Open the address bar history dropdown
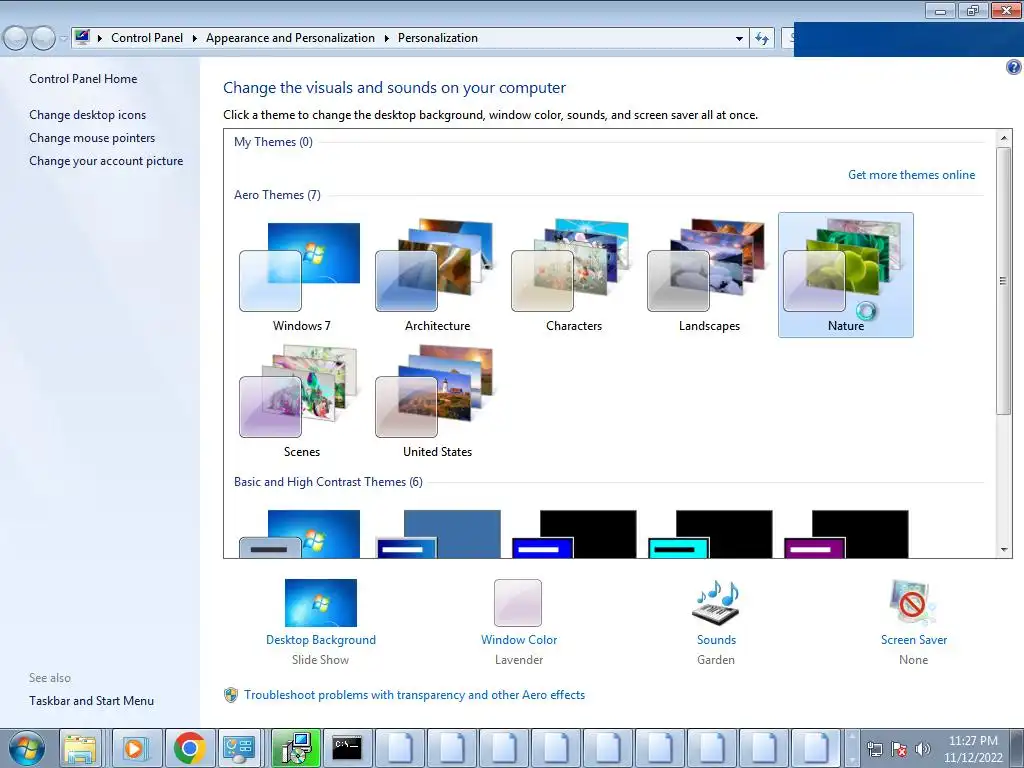Image resolution: width=1024 pixels, height=768 pixels. click(739, 39)
